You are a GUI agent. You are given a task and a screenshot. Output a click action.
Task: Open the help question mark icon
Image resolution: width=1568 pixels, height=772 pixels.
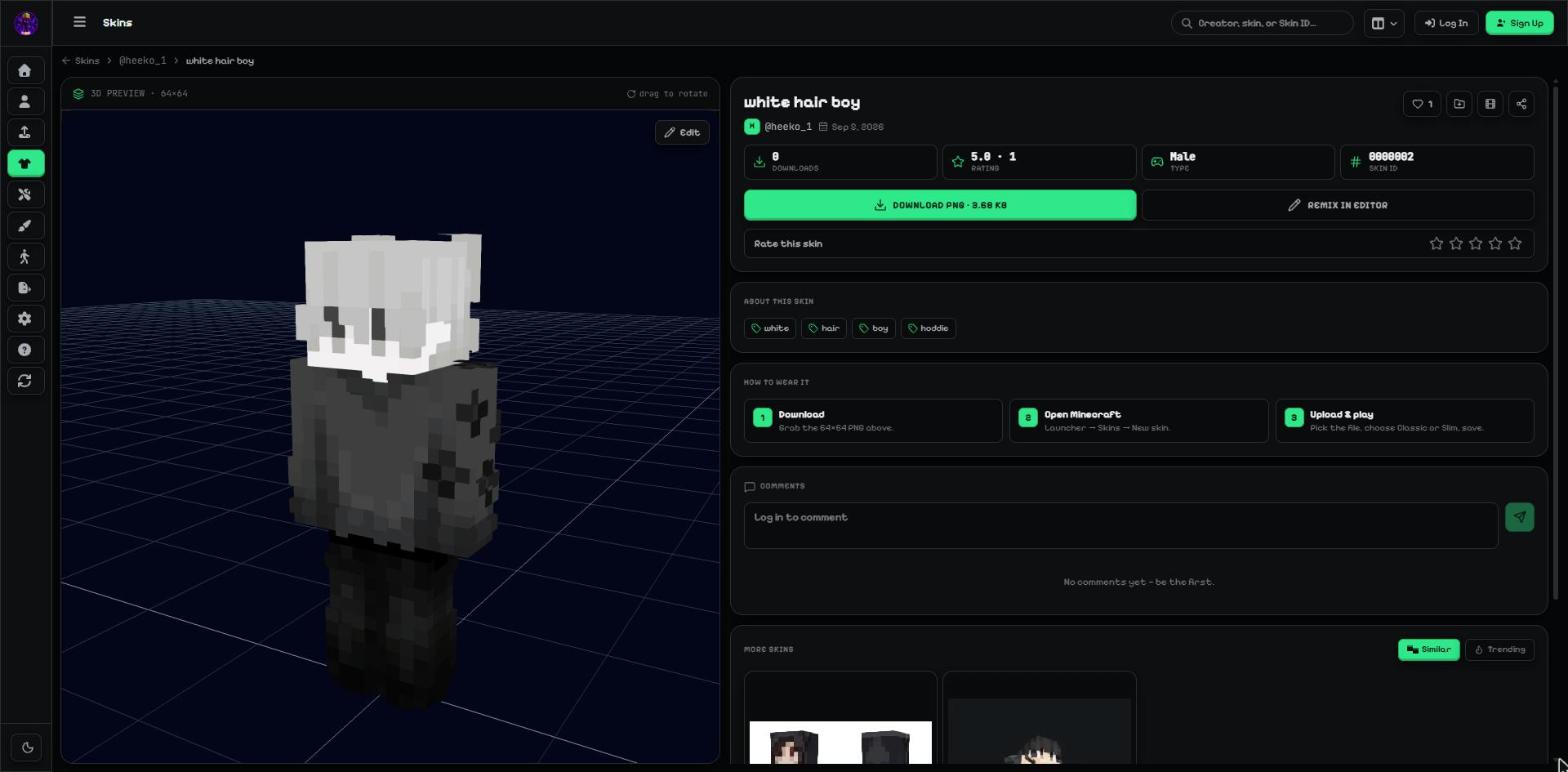25,349
